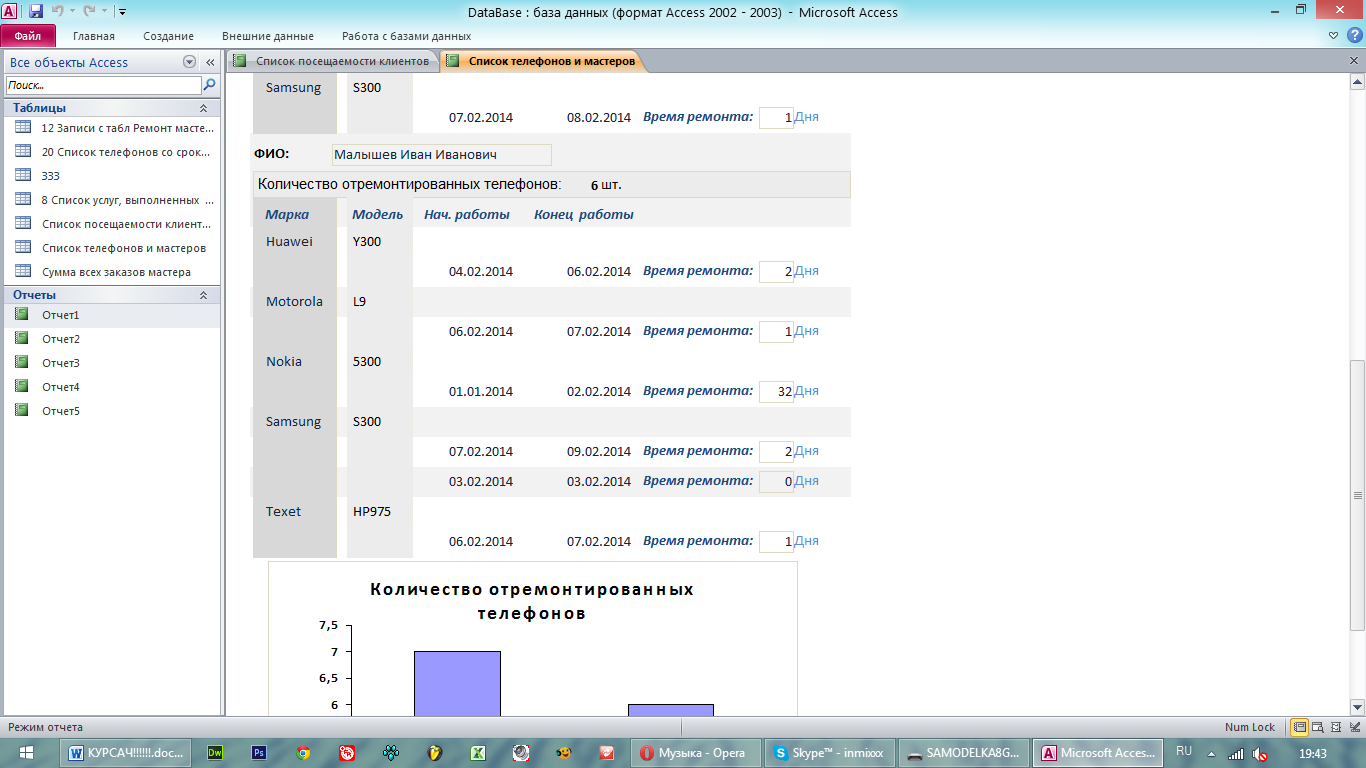The width and height of the screenshot is (1366, 768).
Task: Click the Redo arrow in title bar
Action: pos(88,12)
